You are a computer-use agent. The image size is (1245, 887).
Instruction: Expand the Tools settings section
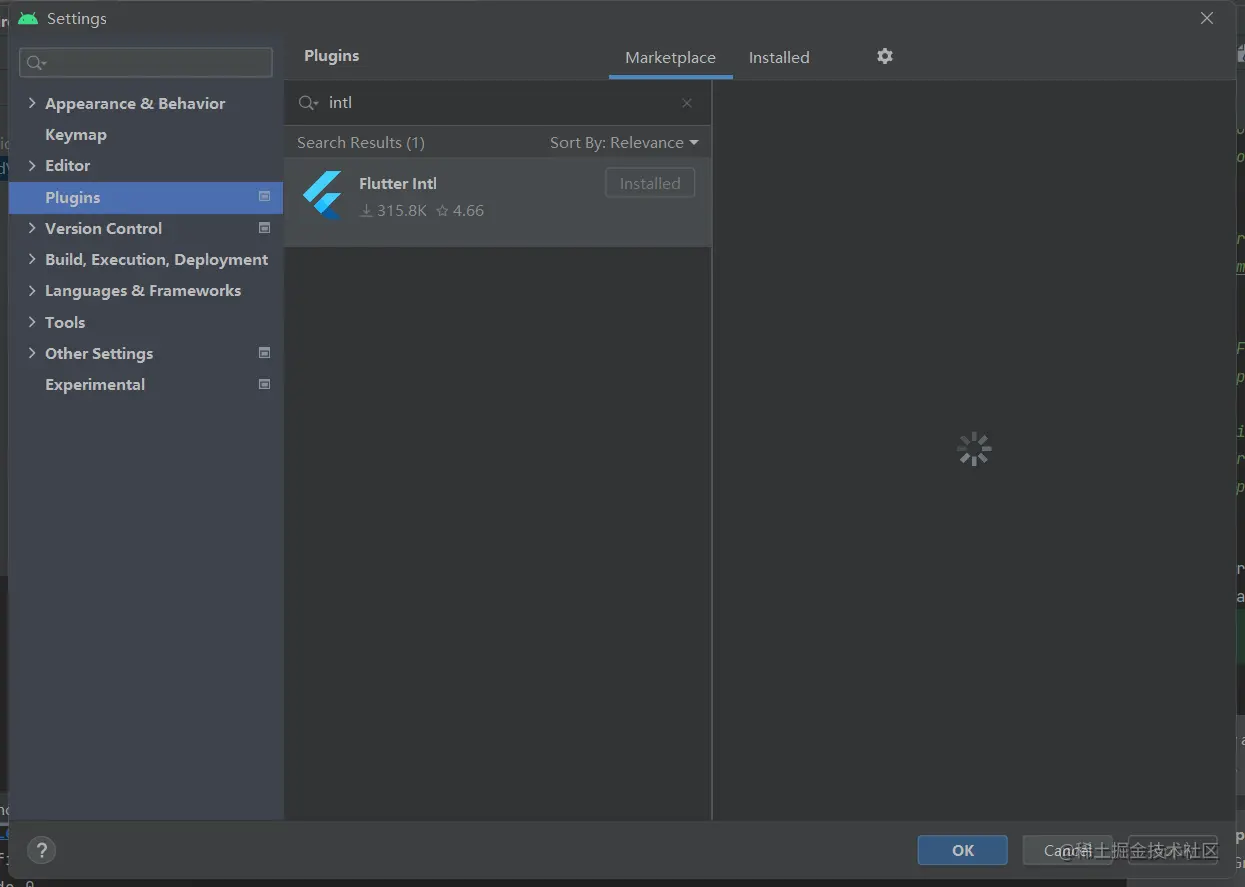(32, 322)
